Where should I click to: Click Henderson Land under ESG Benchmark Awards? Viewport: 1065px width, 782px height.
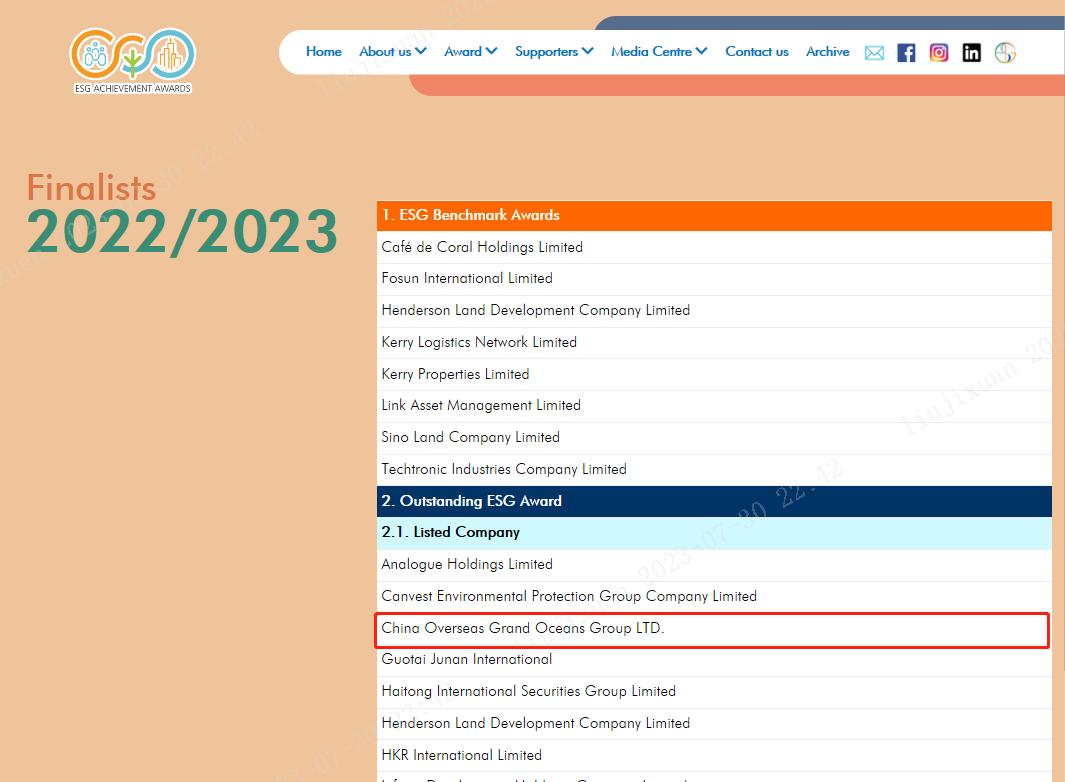[714, 310]
